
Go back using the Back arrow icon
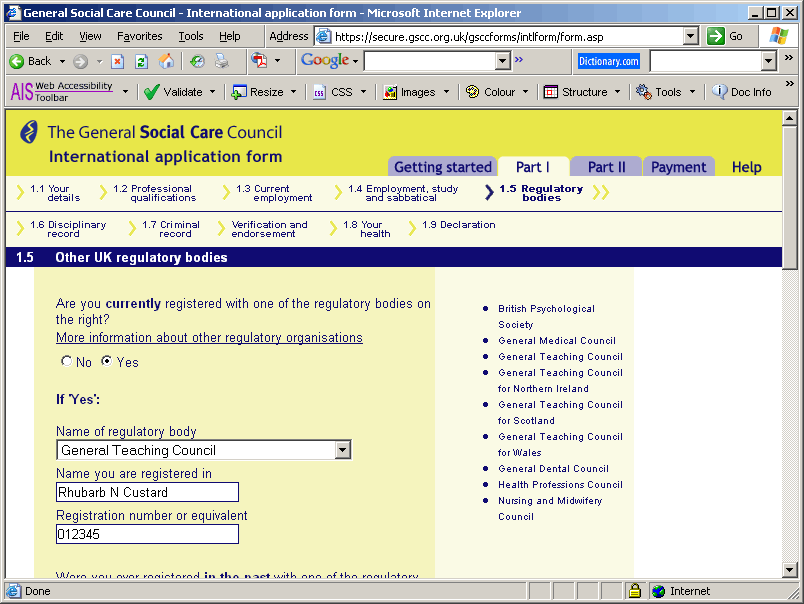[x=16, y=62]
